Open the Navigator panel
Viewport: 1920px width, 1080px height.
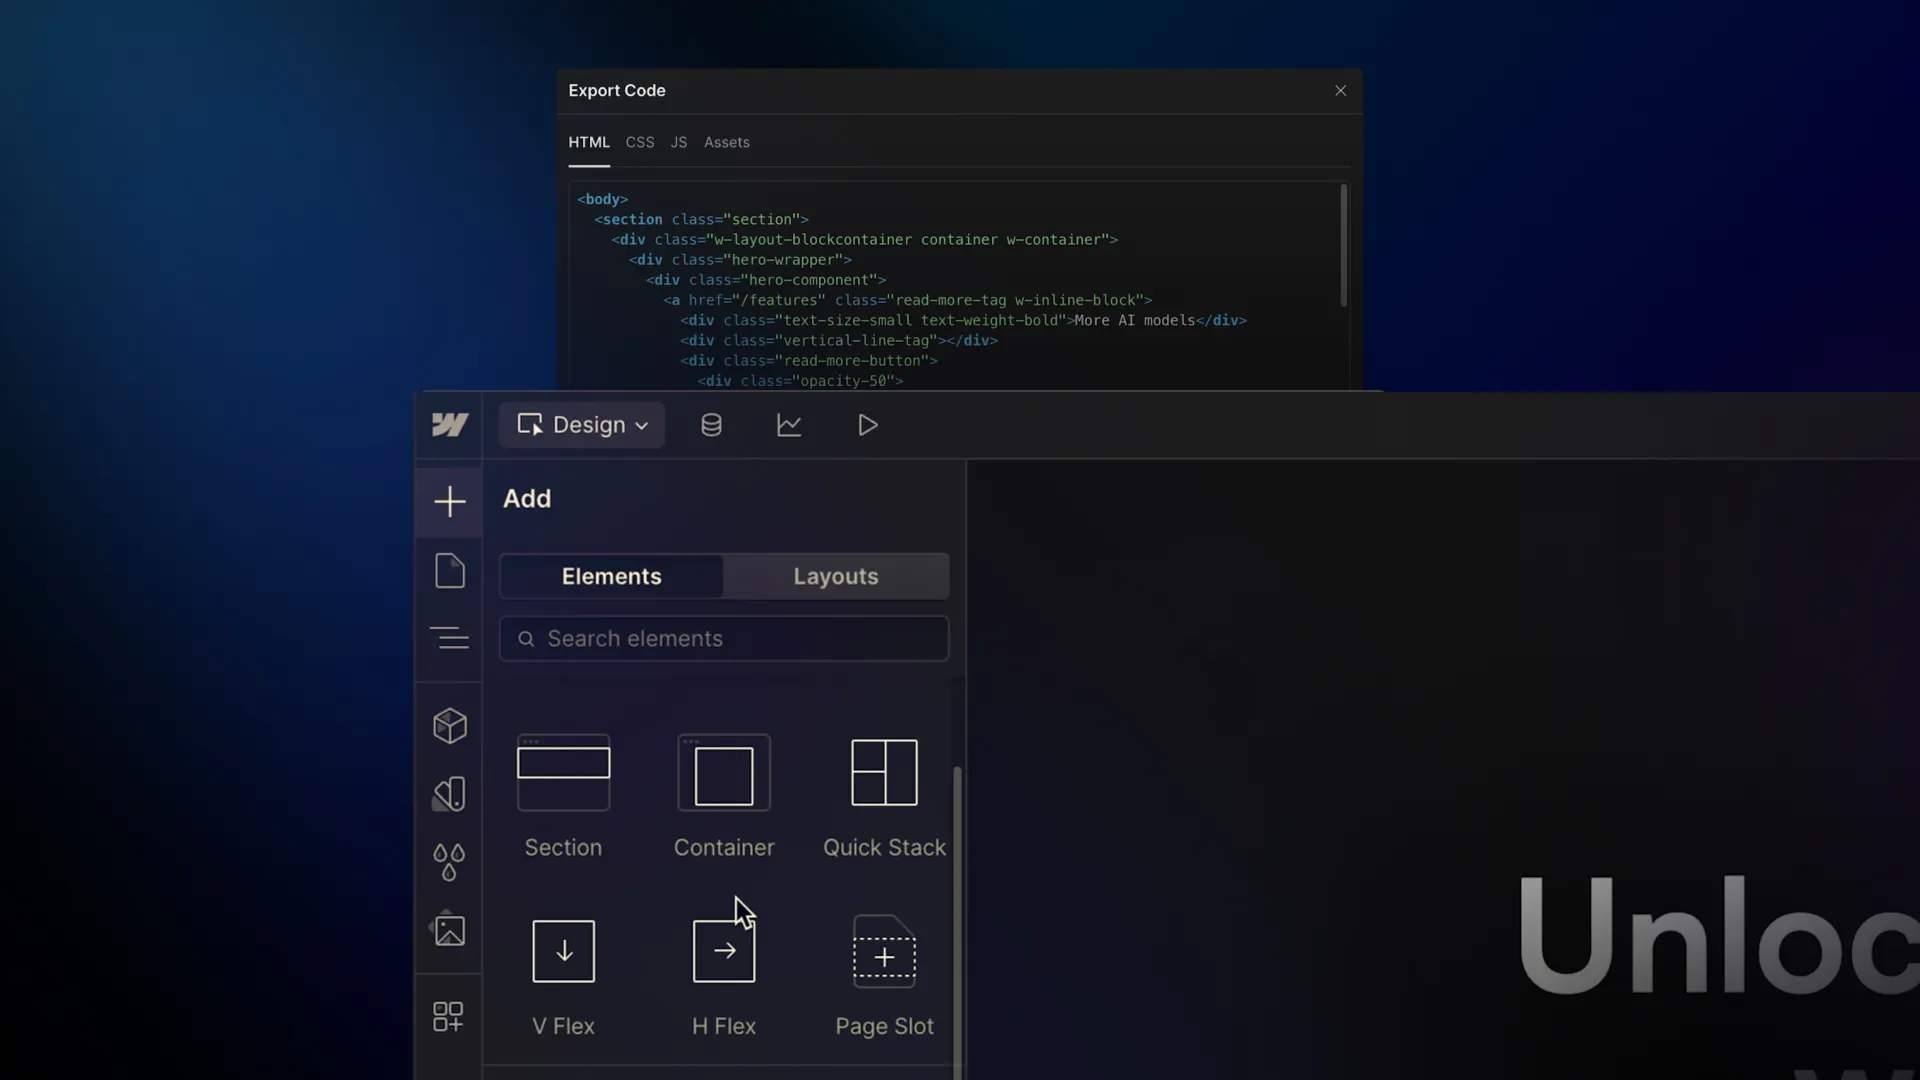click(x=449, y=638)
